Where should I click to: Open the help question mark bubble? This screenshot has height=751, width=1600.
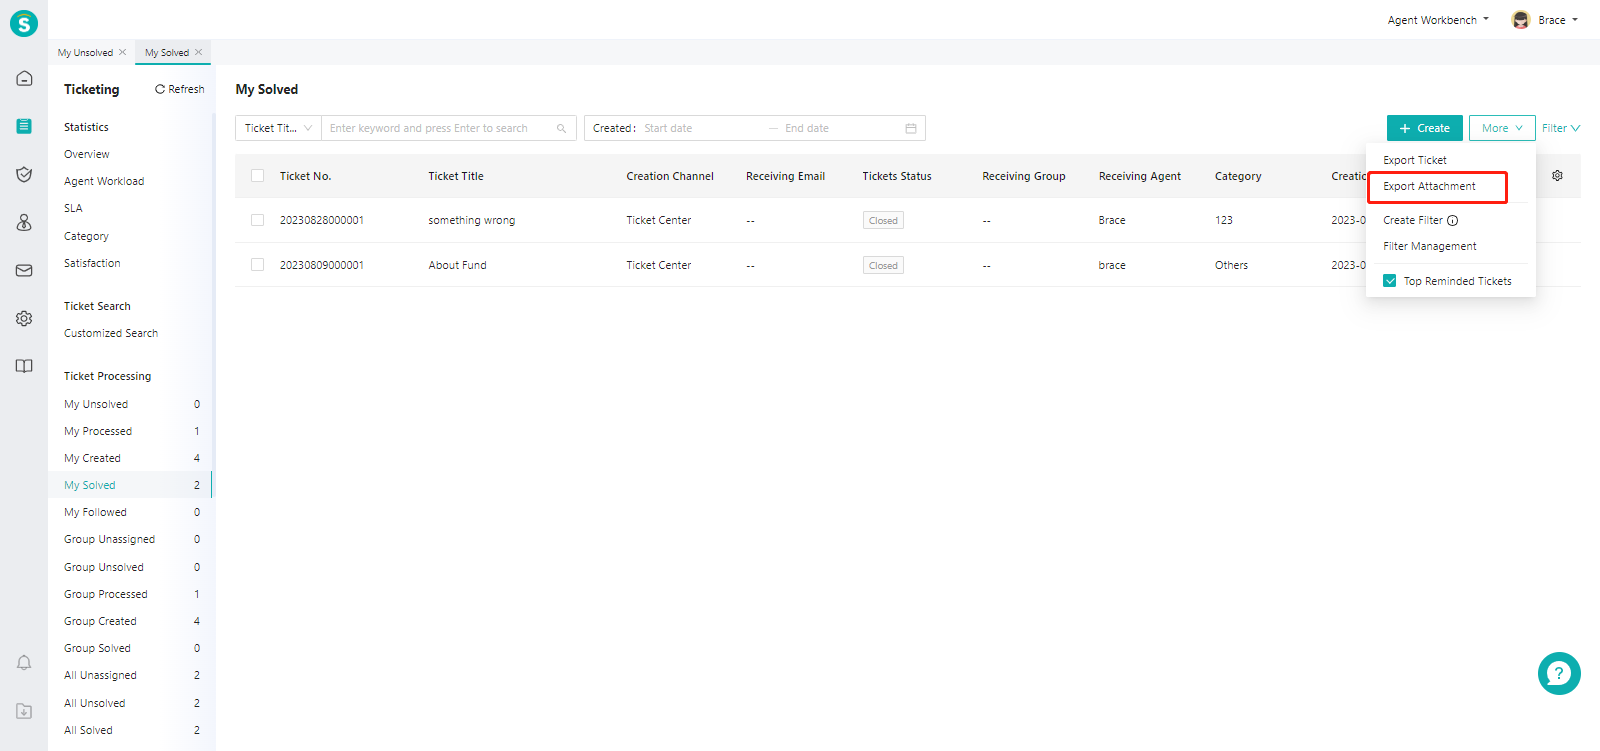click(x=1559, y=673)
